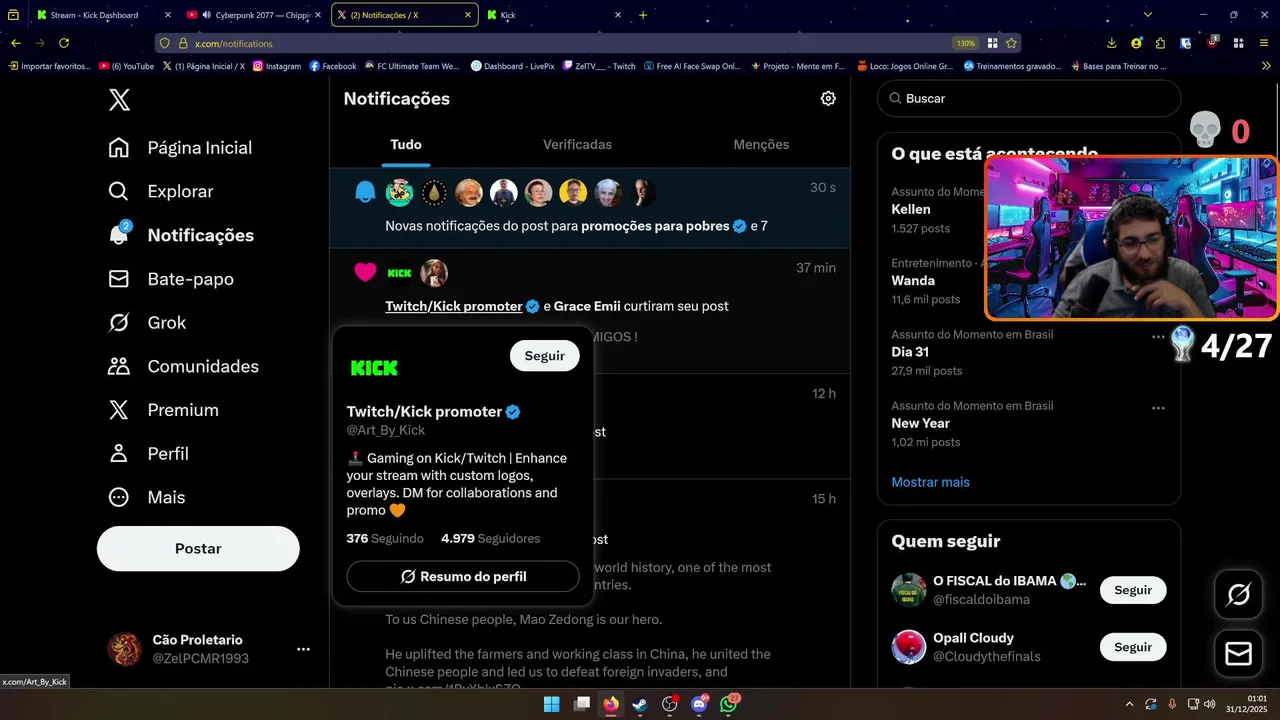Open Perfil in the sidebar
This screenshot has width=1280, height=720.
(x=148, y=453)
